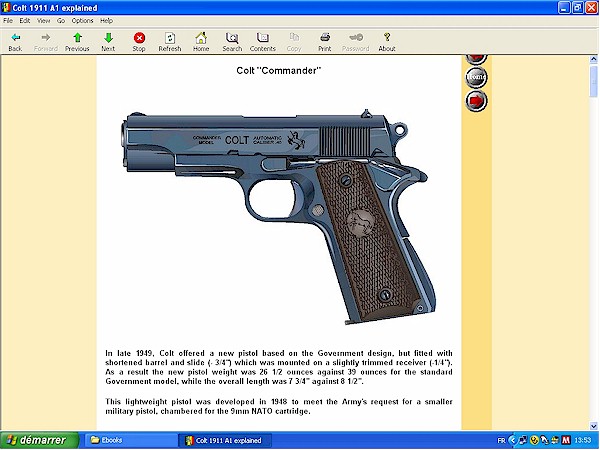The height and width of the screenshot is (450, 600).
Task: Stop loading with the red Stop button
Action: 139,42
